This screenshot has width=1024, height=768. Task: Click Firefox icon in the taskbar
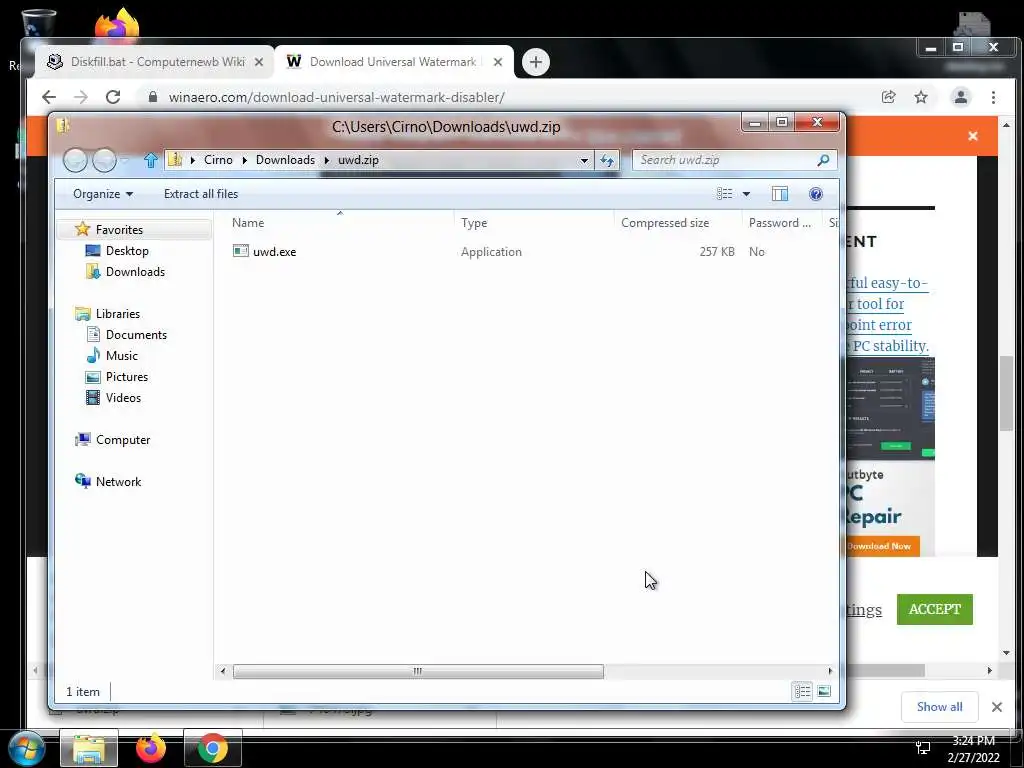pos(151,748)
